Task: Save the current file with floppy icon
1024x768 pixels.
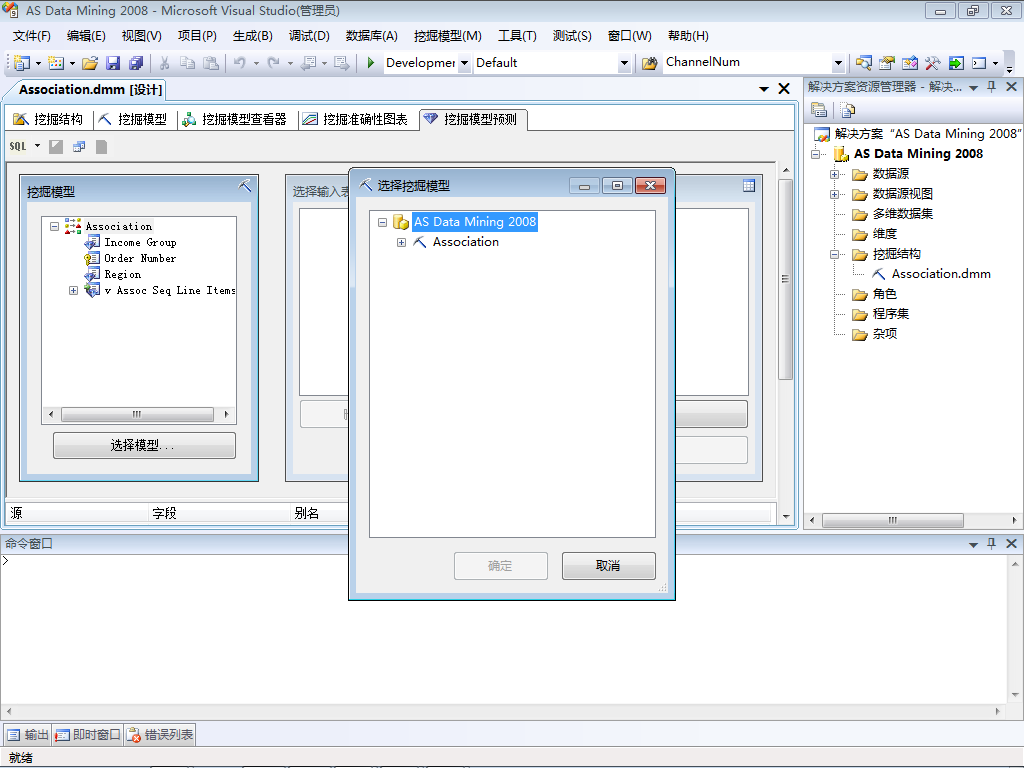Action: click(113, 63)
